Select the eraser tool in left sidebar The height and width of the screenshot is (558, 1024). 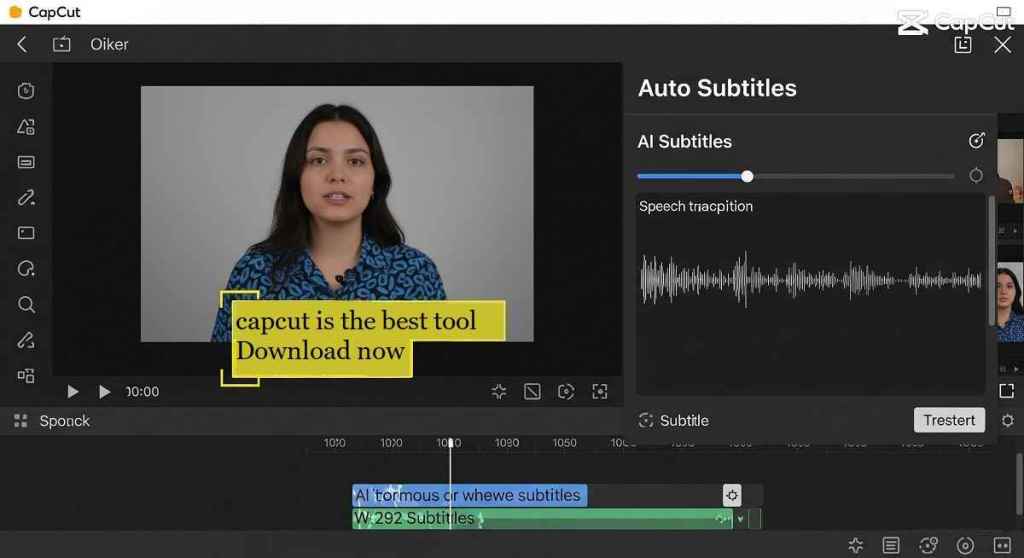[26, 340]
